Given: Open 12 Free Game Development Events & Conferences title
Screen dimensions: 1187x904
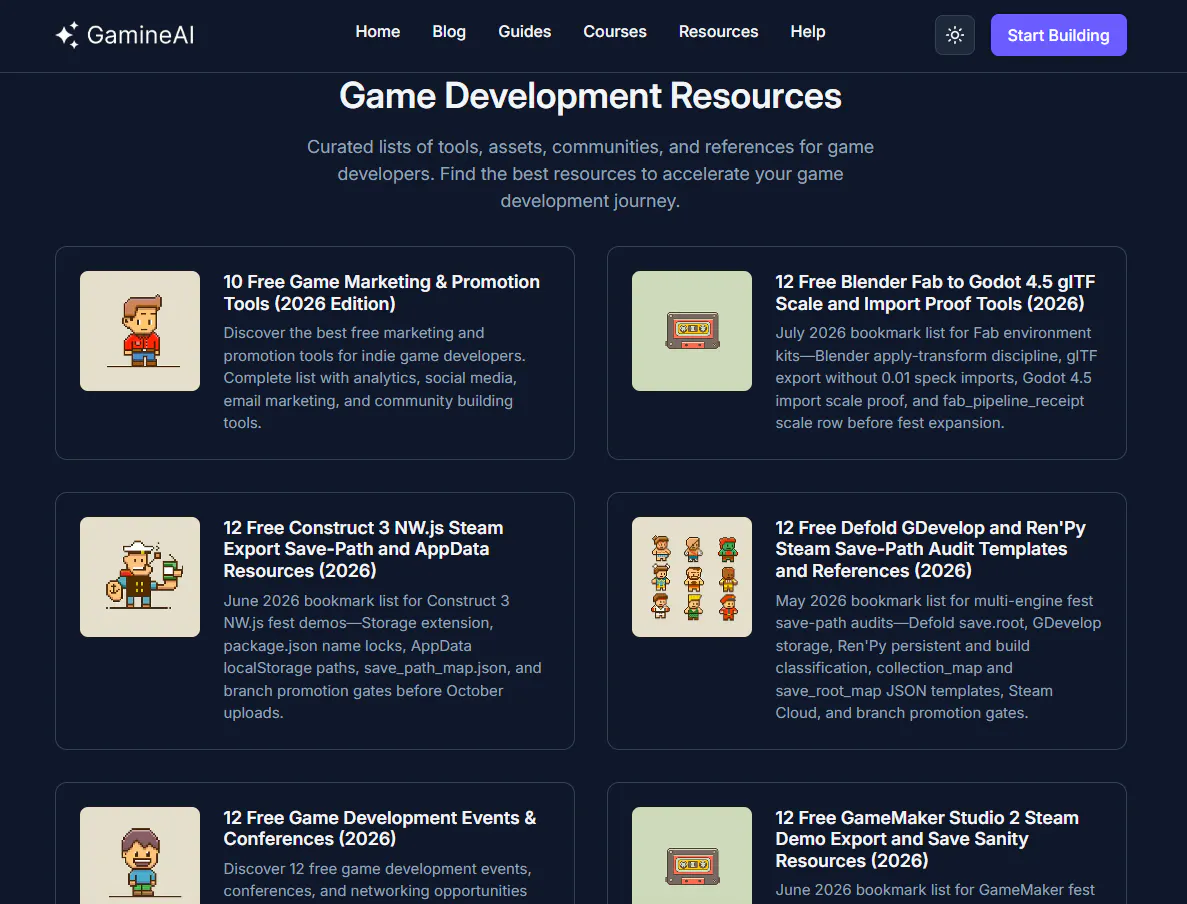Looking at the screenshot, I should 380,828.
